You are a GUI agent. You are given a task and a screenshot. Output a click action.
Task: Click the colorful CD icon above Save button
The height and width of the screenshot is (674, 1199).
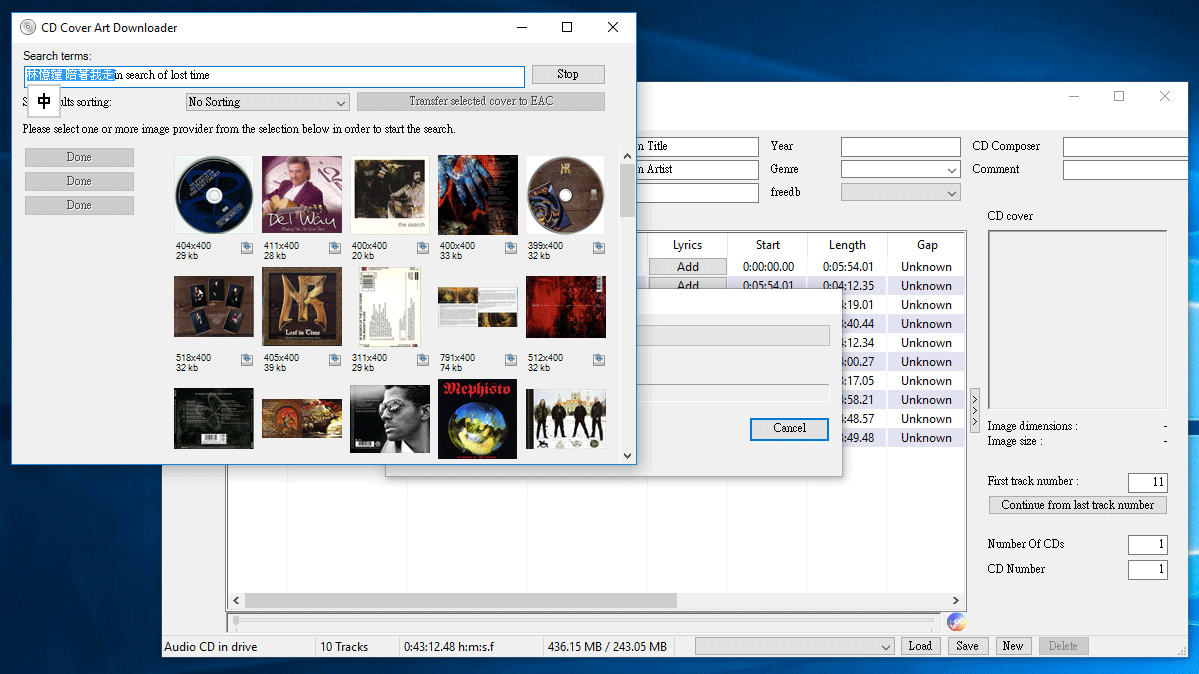pyautogui.click(x=956, y=622)
